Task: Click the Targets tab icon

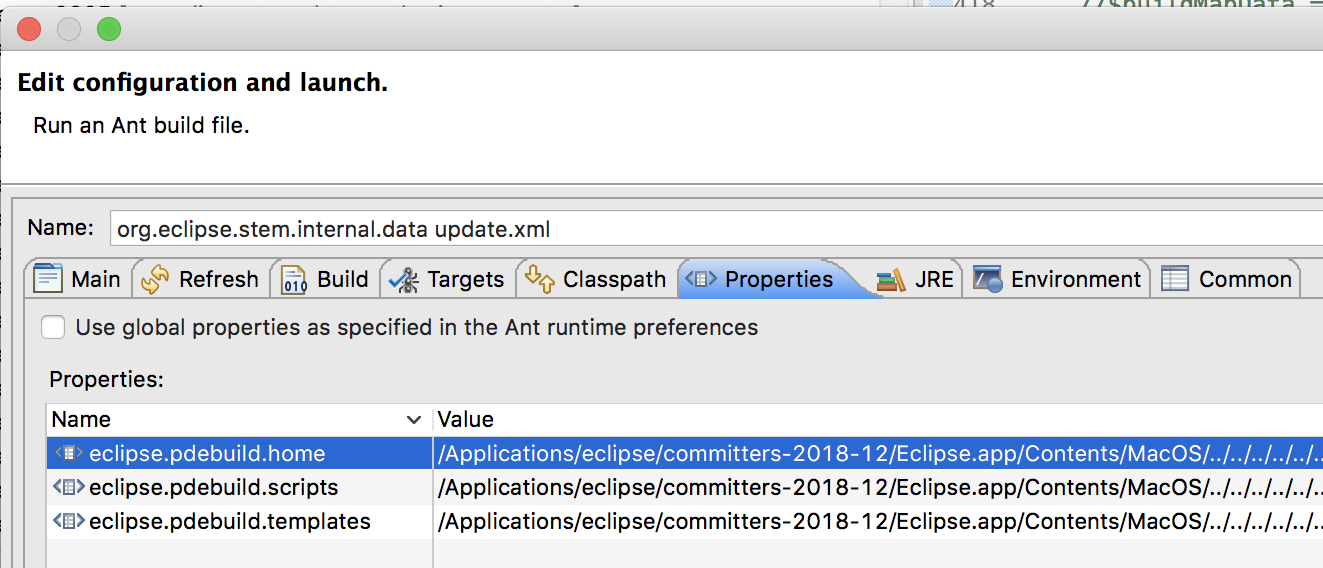Action: pos(404,279)
